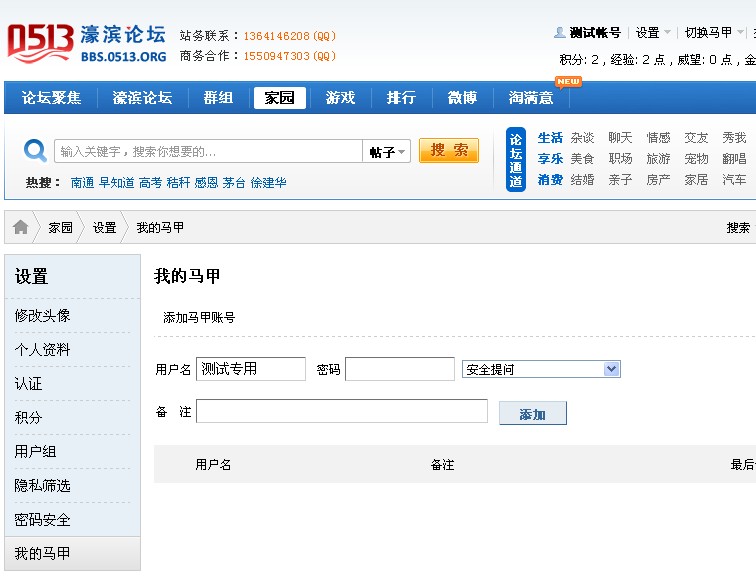Click the hot search term 南通
Image resolution: width=756 pixels, height=580 pixels.
(x=82, y=183)
